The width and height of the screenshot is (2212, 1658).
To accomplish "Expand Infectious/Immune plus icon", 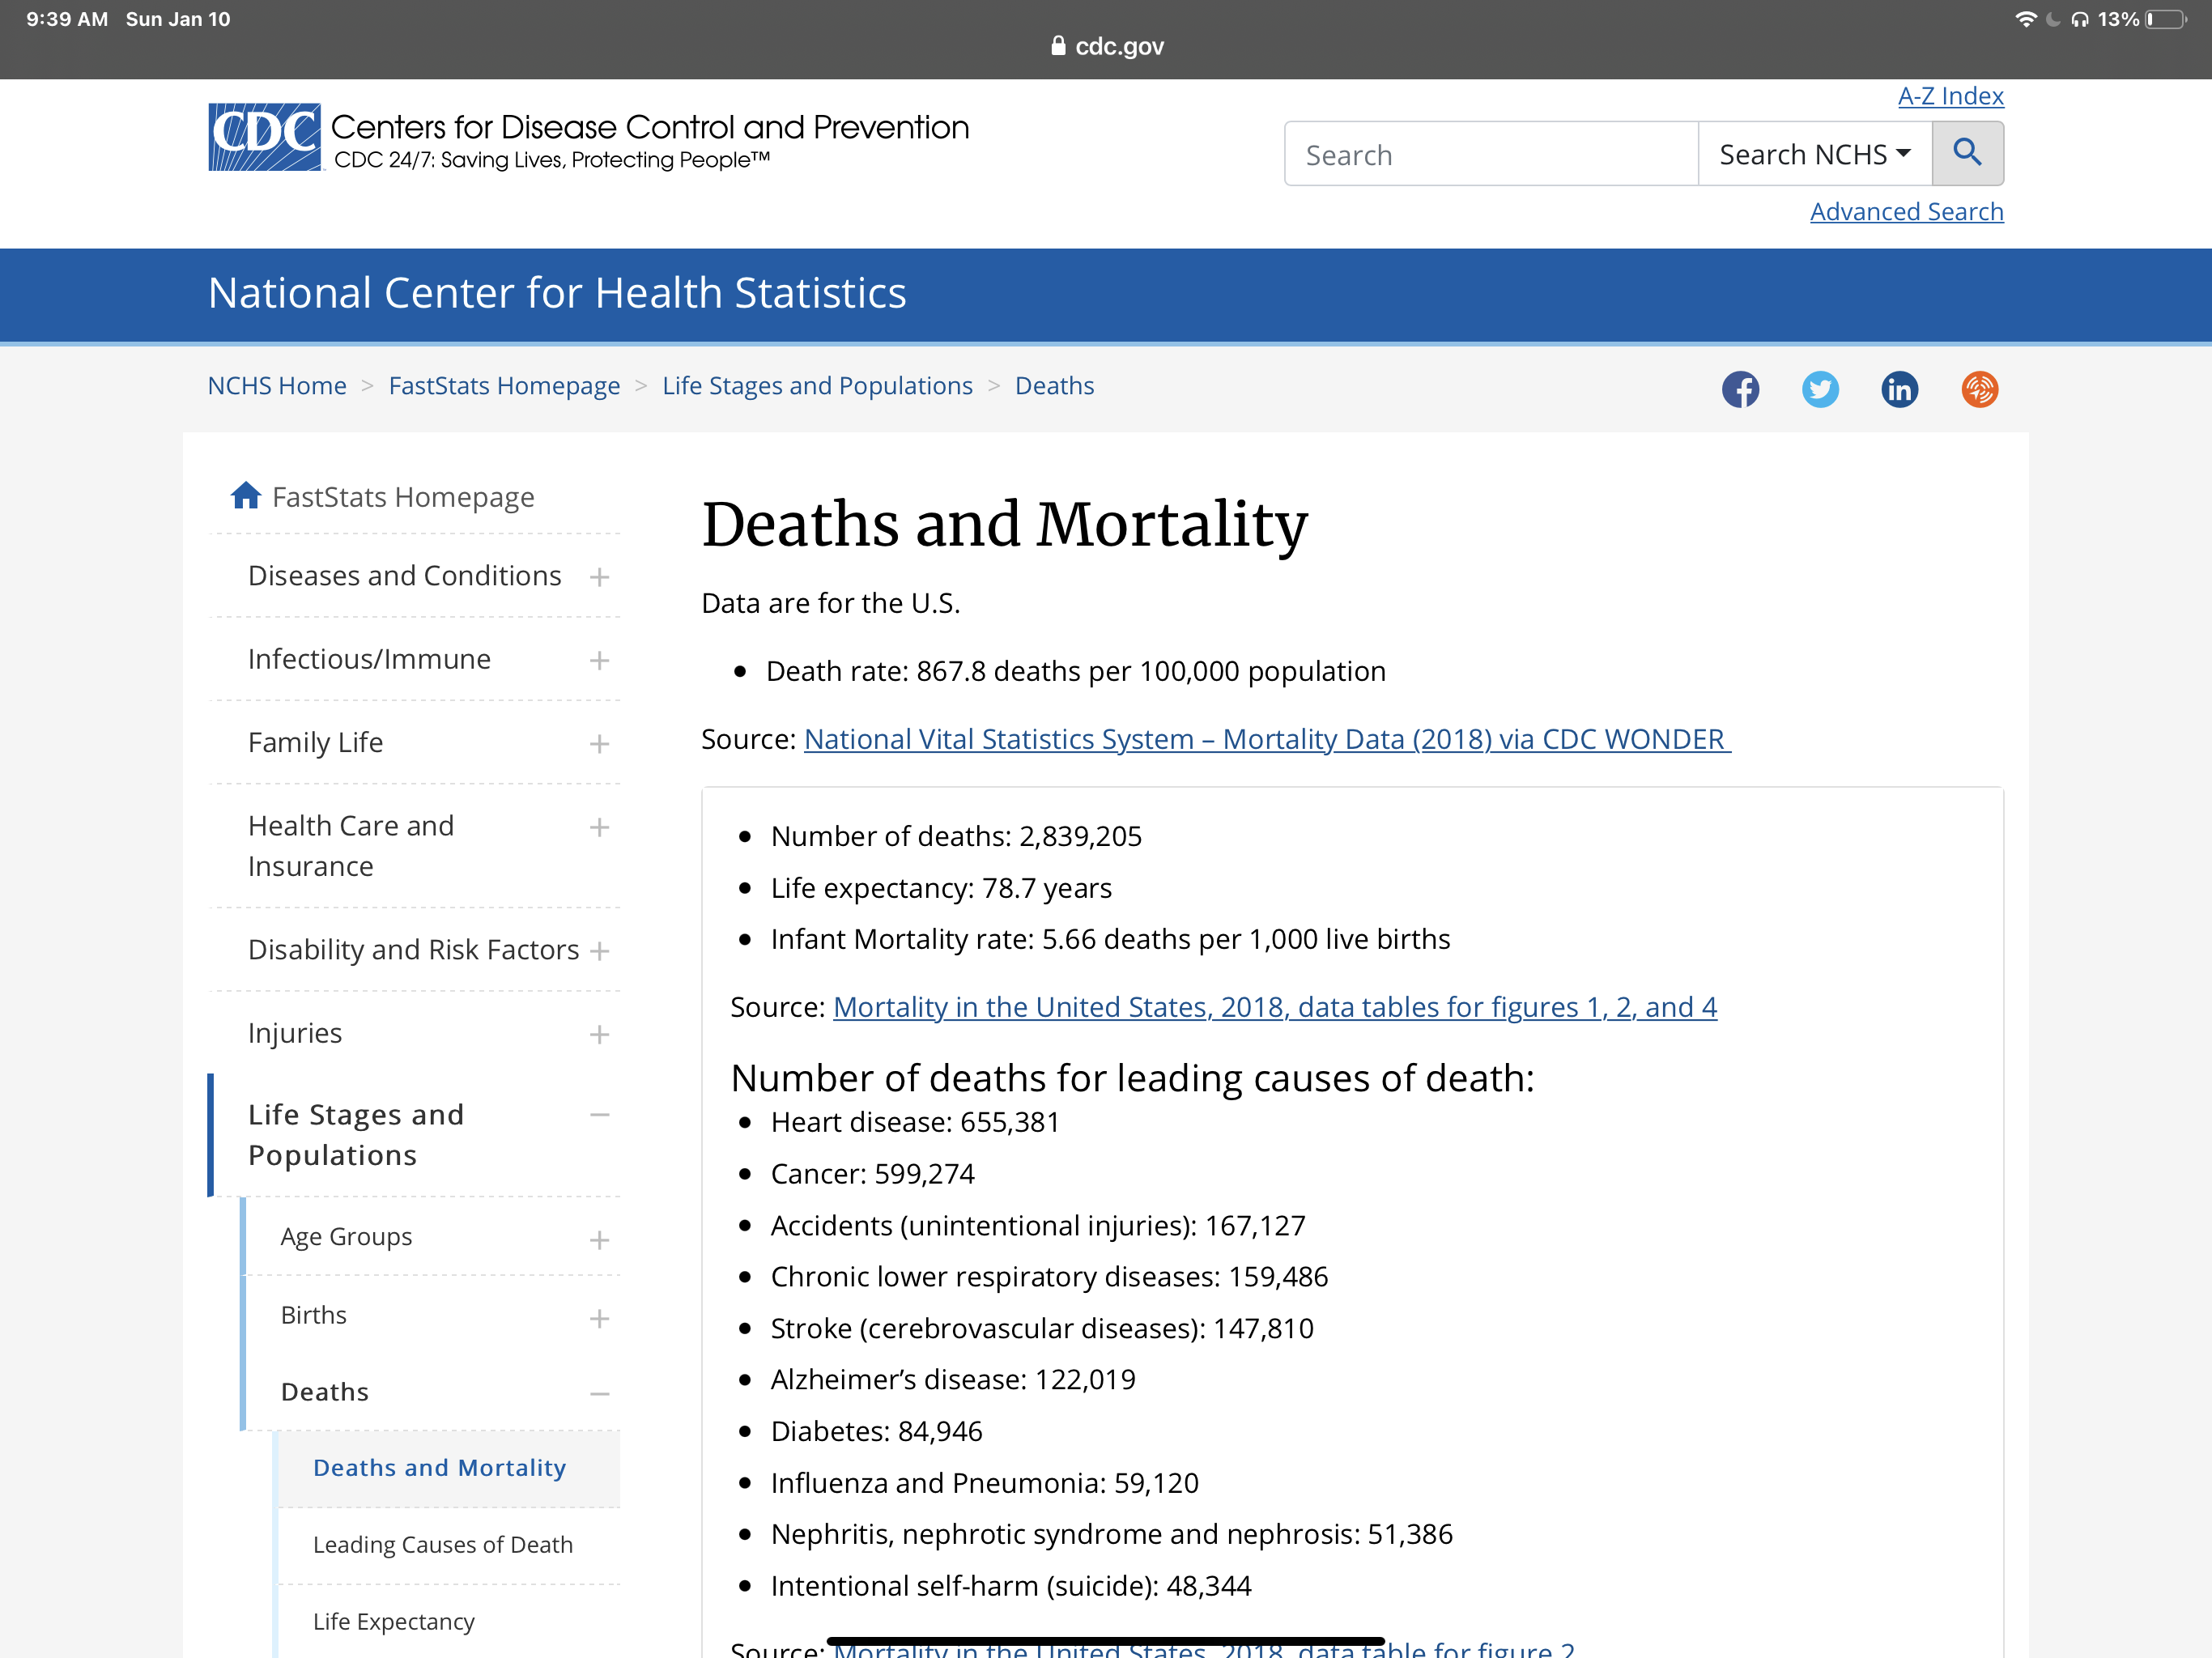I will pyautogui.click(x=599, y=660).
